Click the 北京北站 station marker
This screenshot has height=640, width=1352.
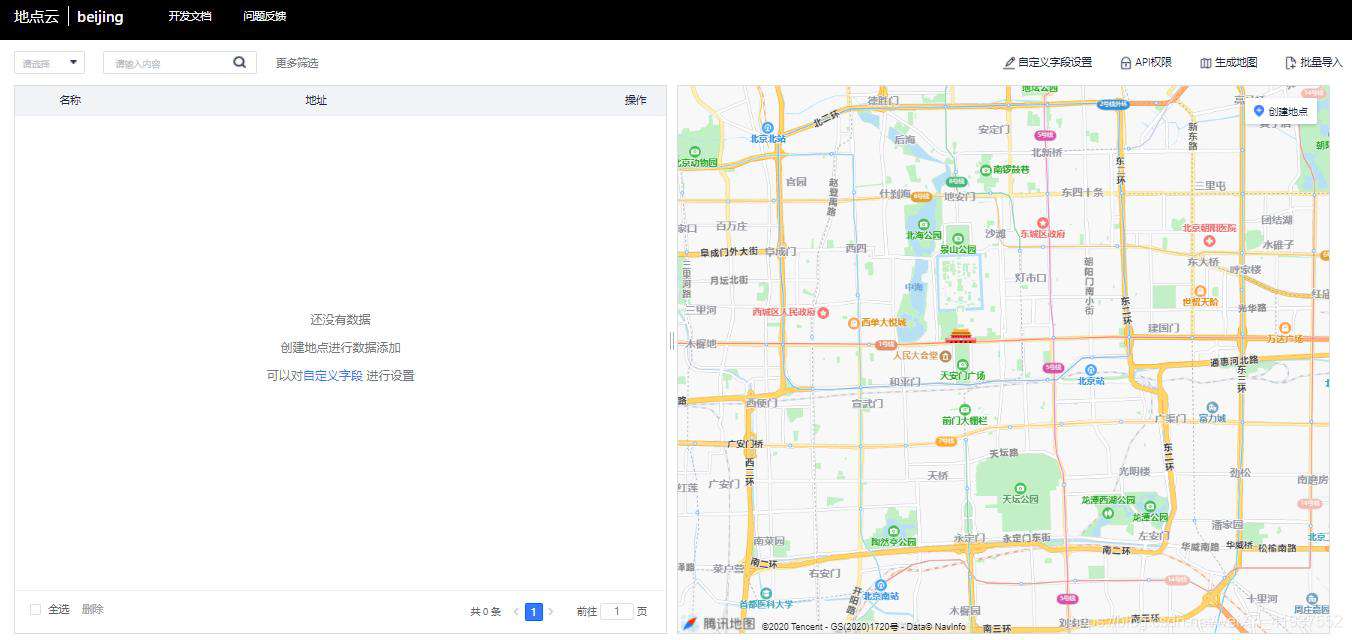click(768, 128)
